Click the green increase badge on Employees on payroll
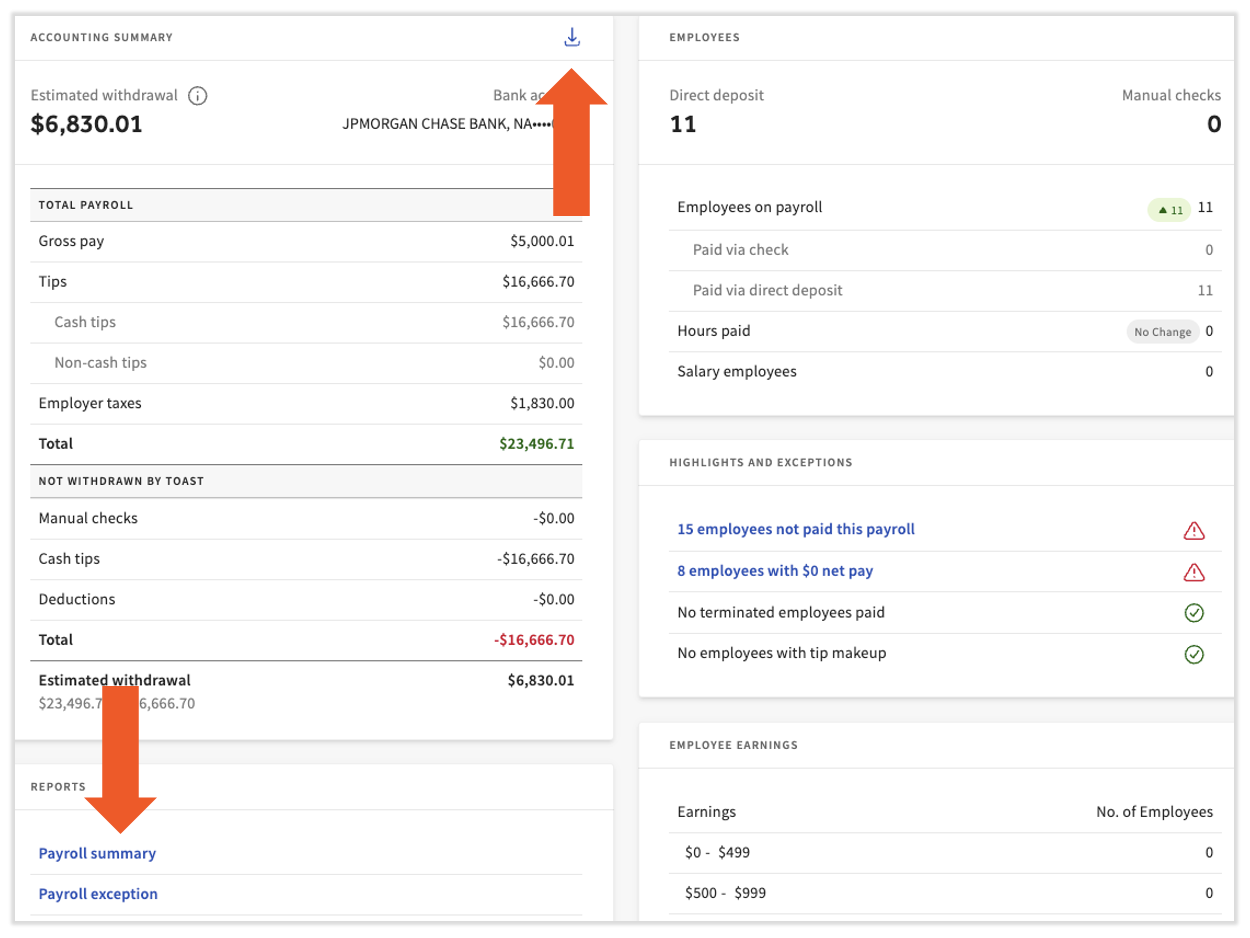The height and width of the screenshot is (938, 1250). [x=1168, y=209]
